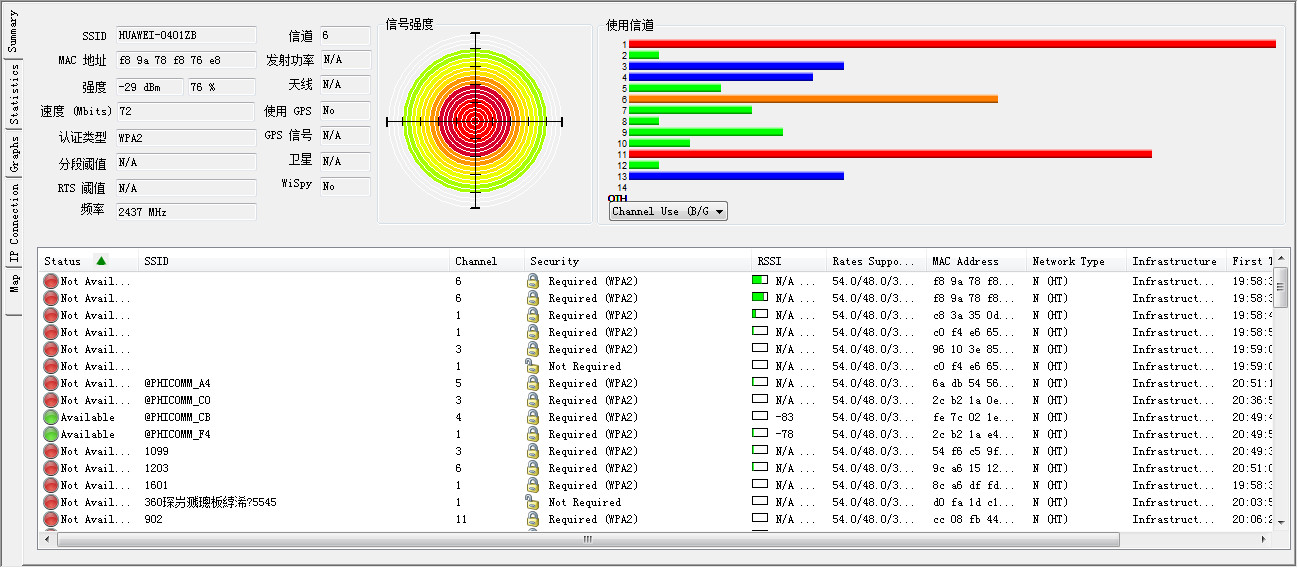Click the SSID field showing HUAWEI-0401ZB
Screen dimensions: 1298x568
tap(185, 35)
